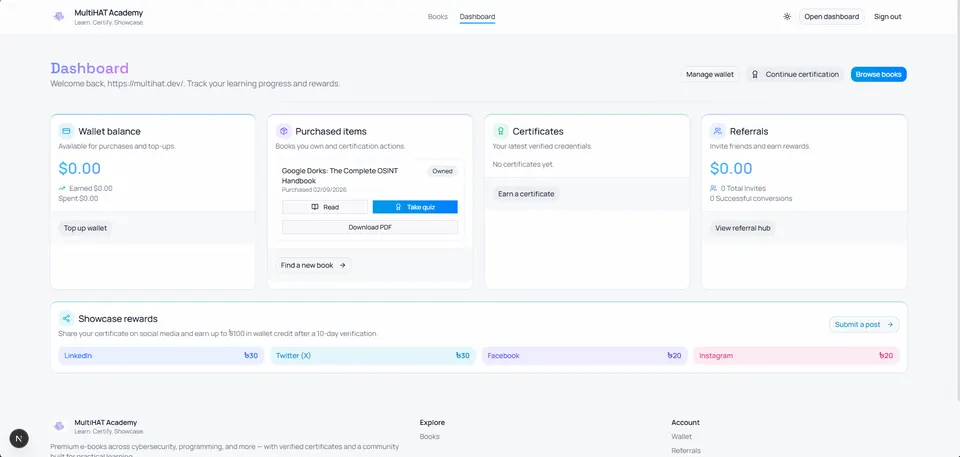Click the Earn a certificate button
The height and width of the screenshot is (457, 960).
(x=526, y=194)
